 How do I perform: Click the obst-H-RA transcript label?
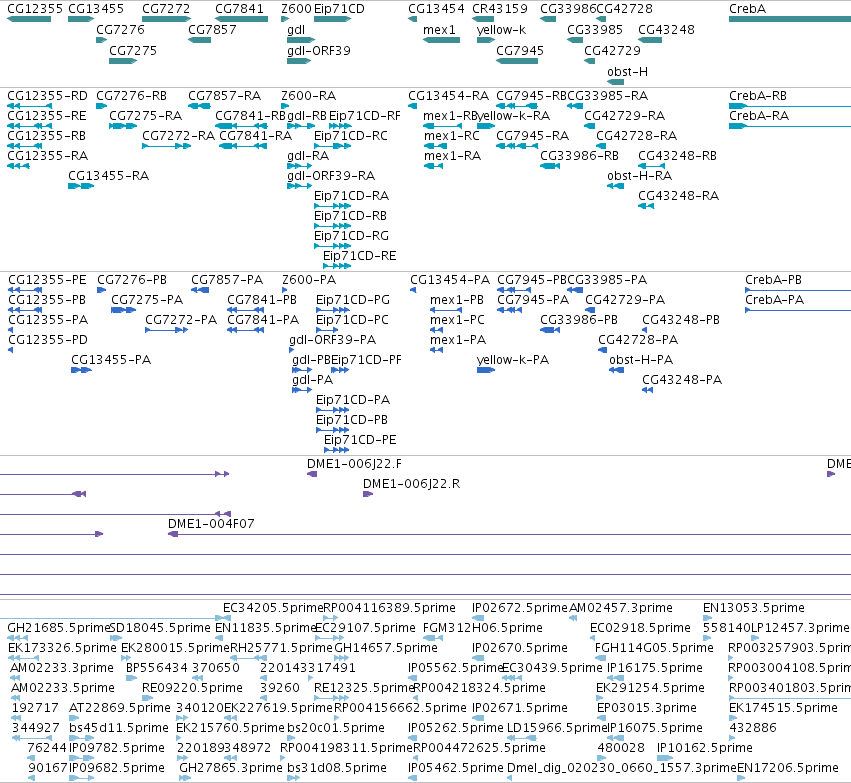[639, 176]
